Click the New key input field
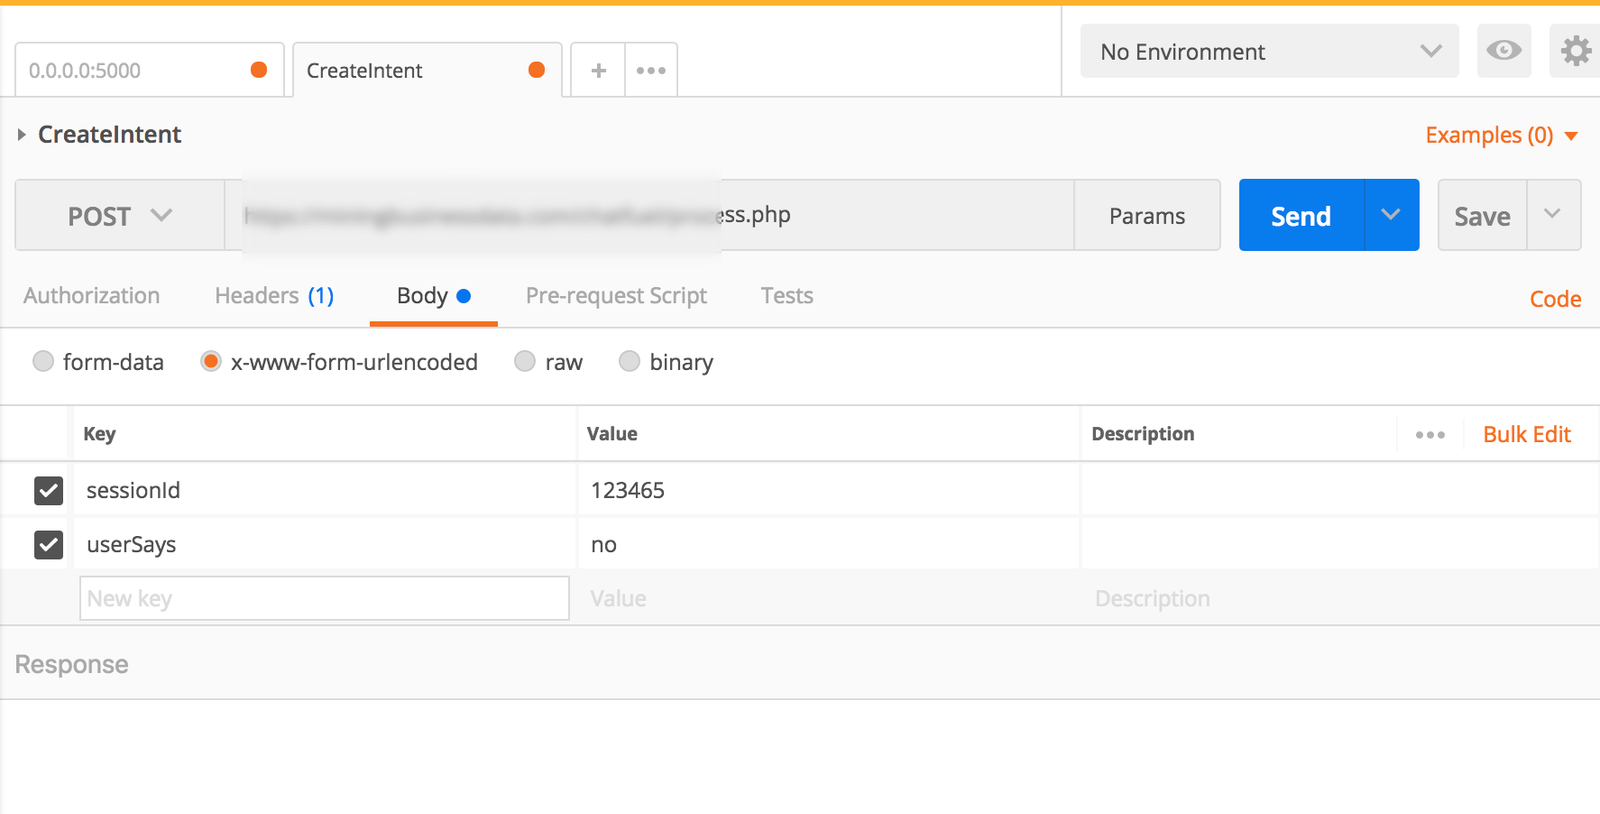Screen dimensions: 1600x814 pyautogui.click(x=324, y=598)
